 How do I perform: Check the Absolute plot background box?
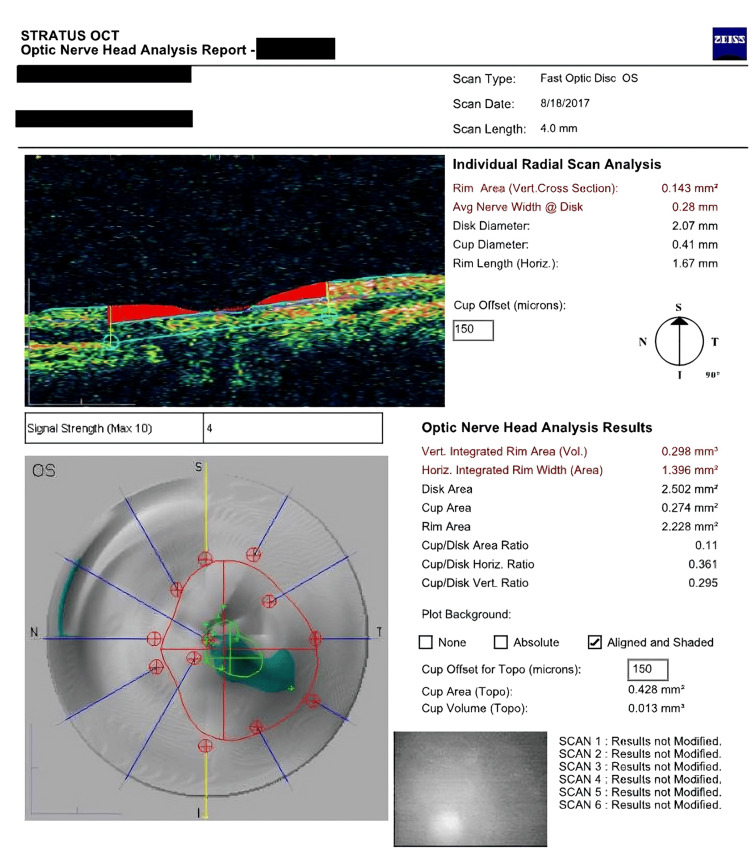pos(500,642)
